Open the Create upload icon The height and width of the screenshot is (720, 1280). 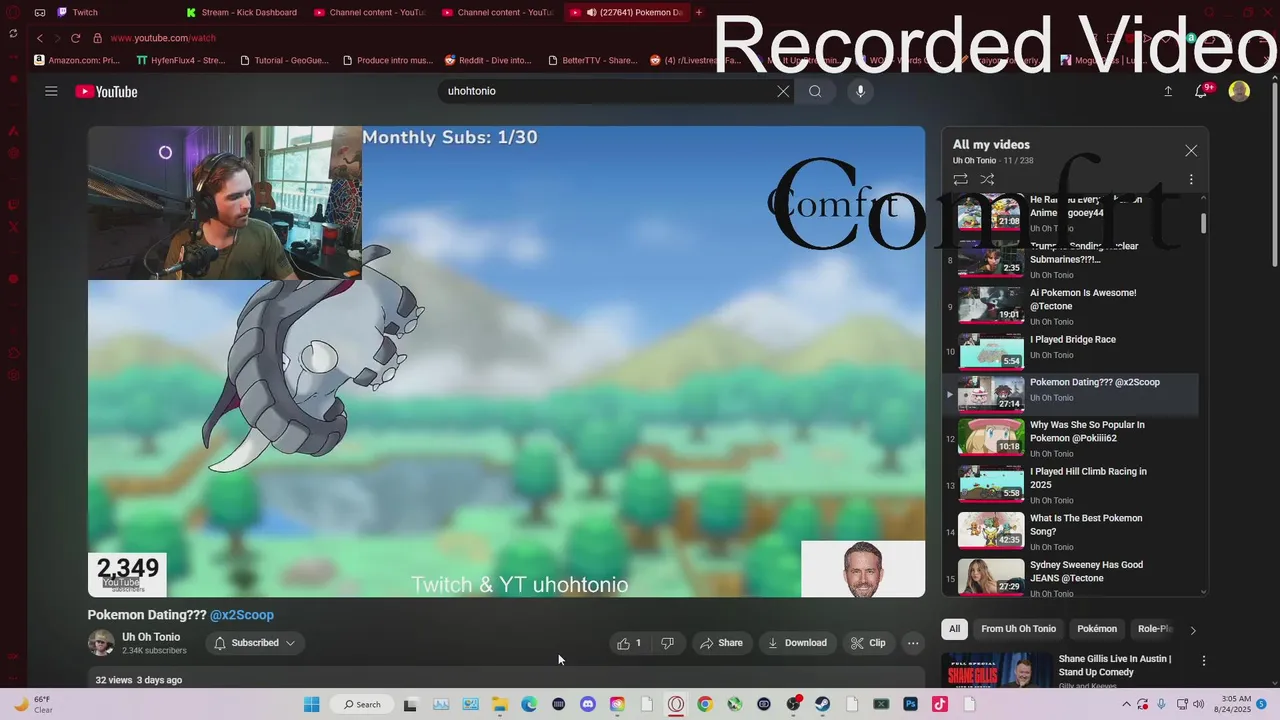pos(1168,91)
